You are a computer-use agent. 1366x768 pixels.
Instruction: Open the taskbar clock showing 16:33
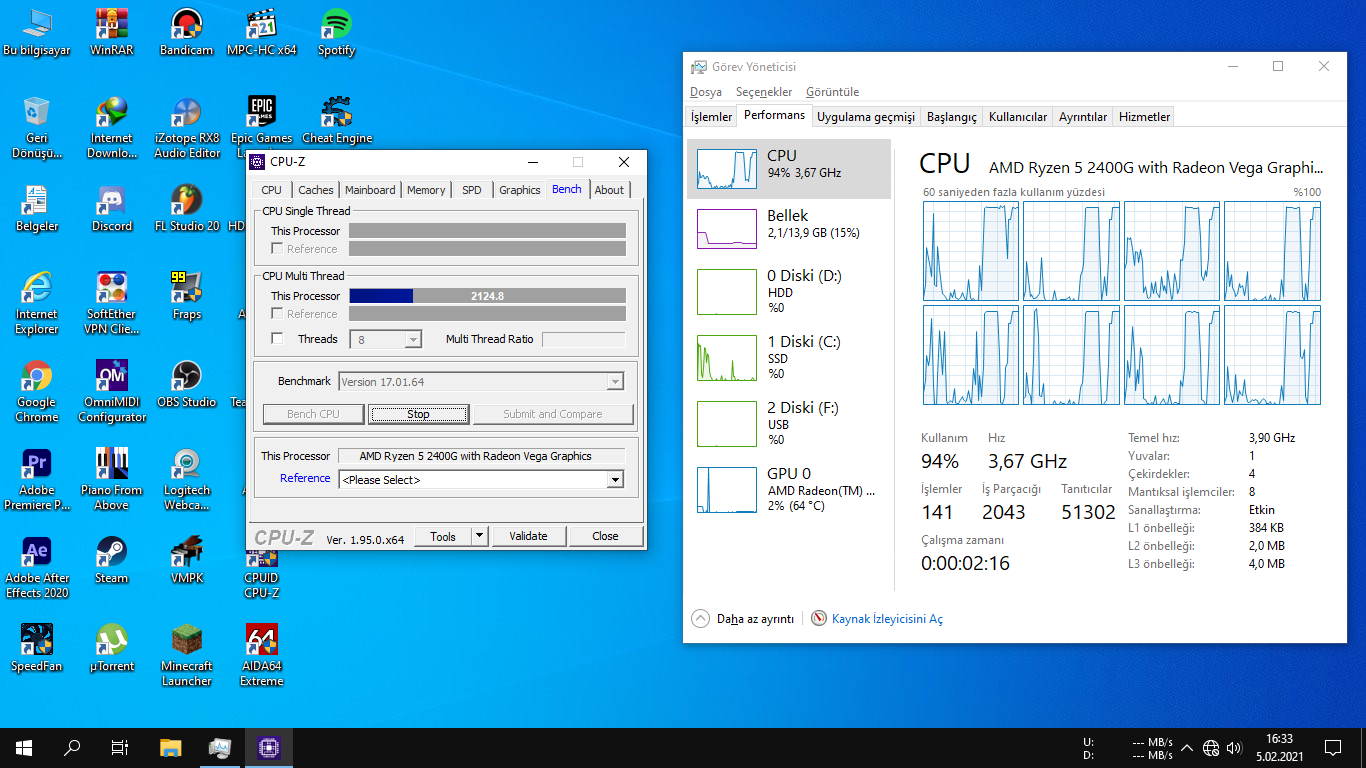1280,748
